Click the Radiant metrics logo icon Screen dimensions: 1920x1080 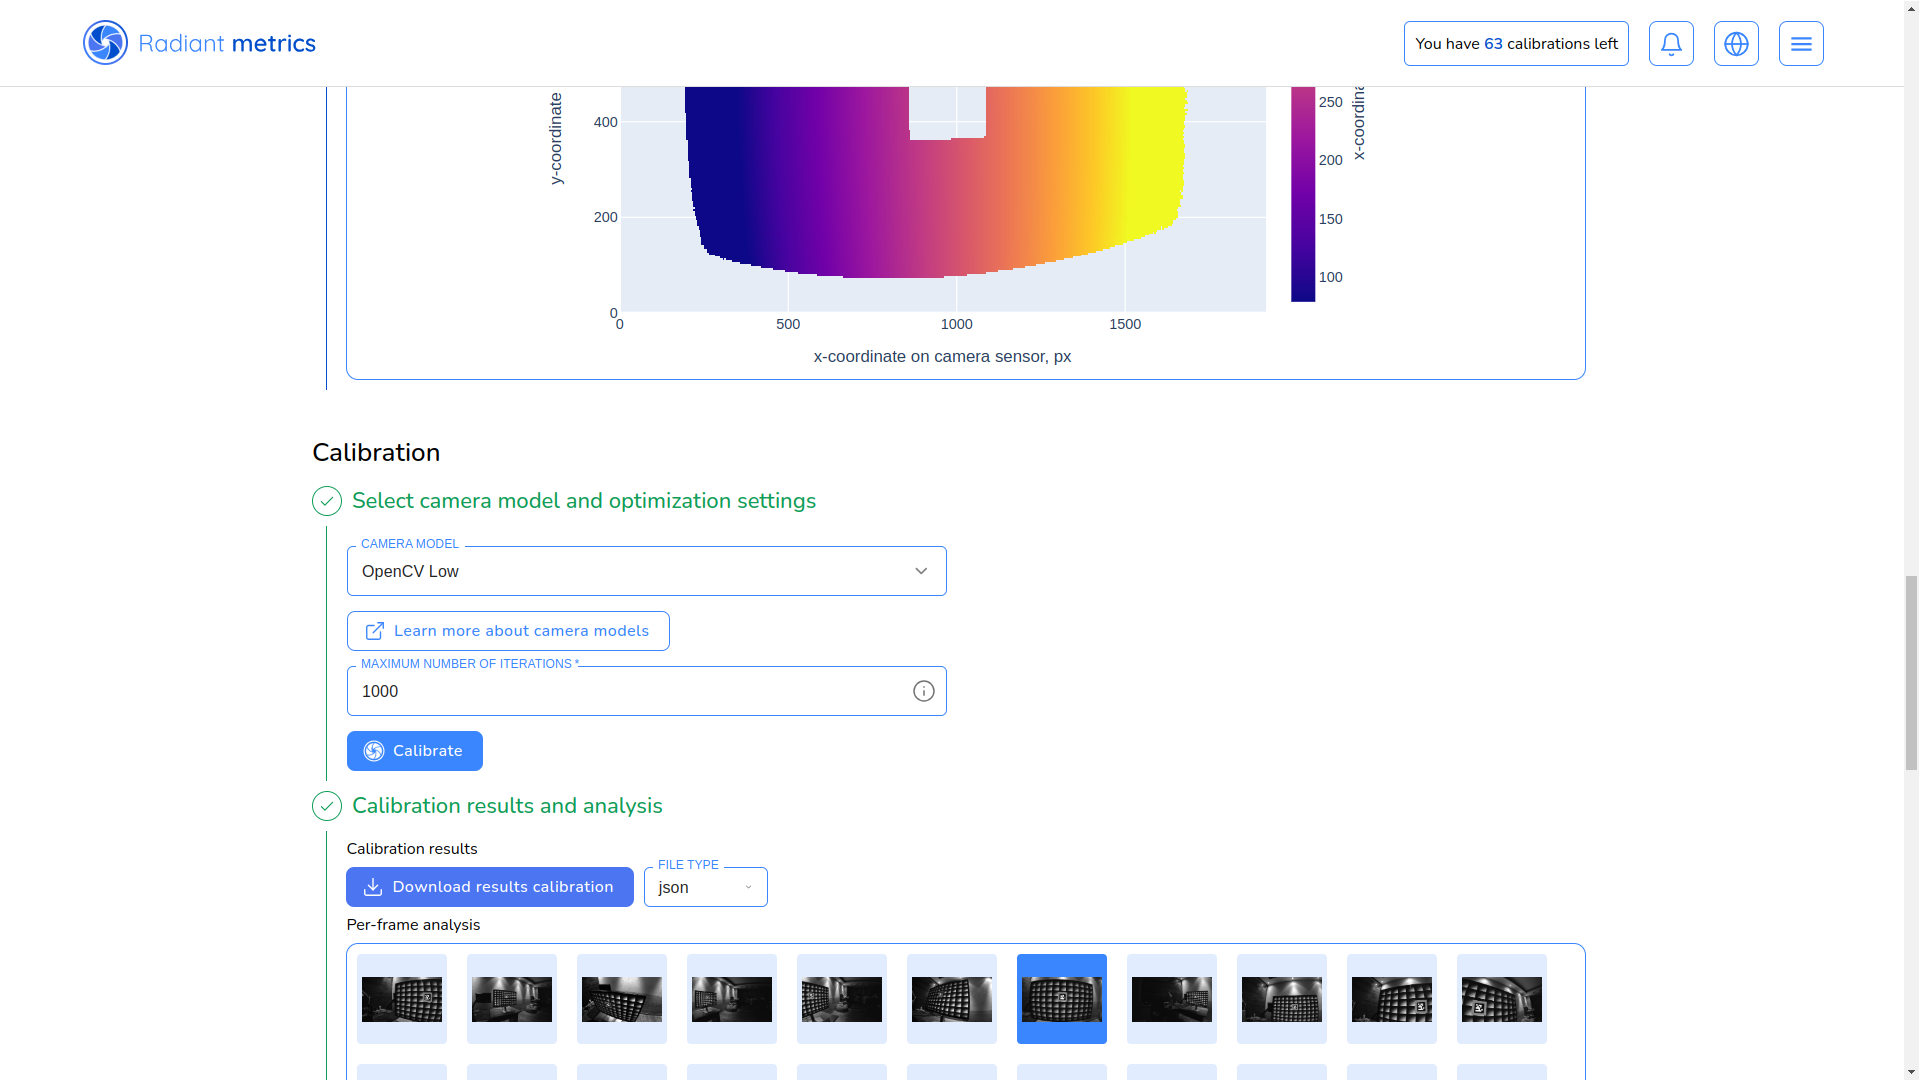tap(105, 43)
